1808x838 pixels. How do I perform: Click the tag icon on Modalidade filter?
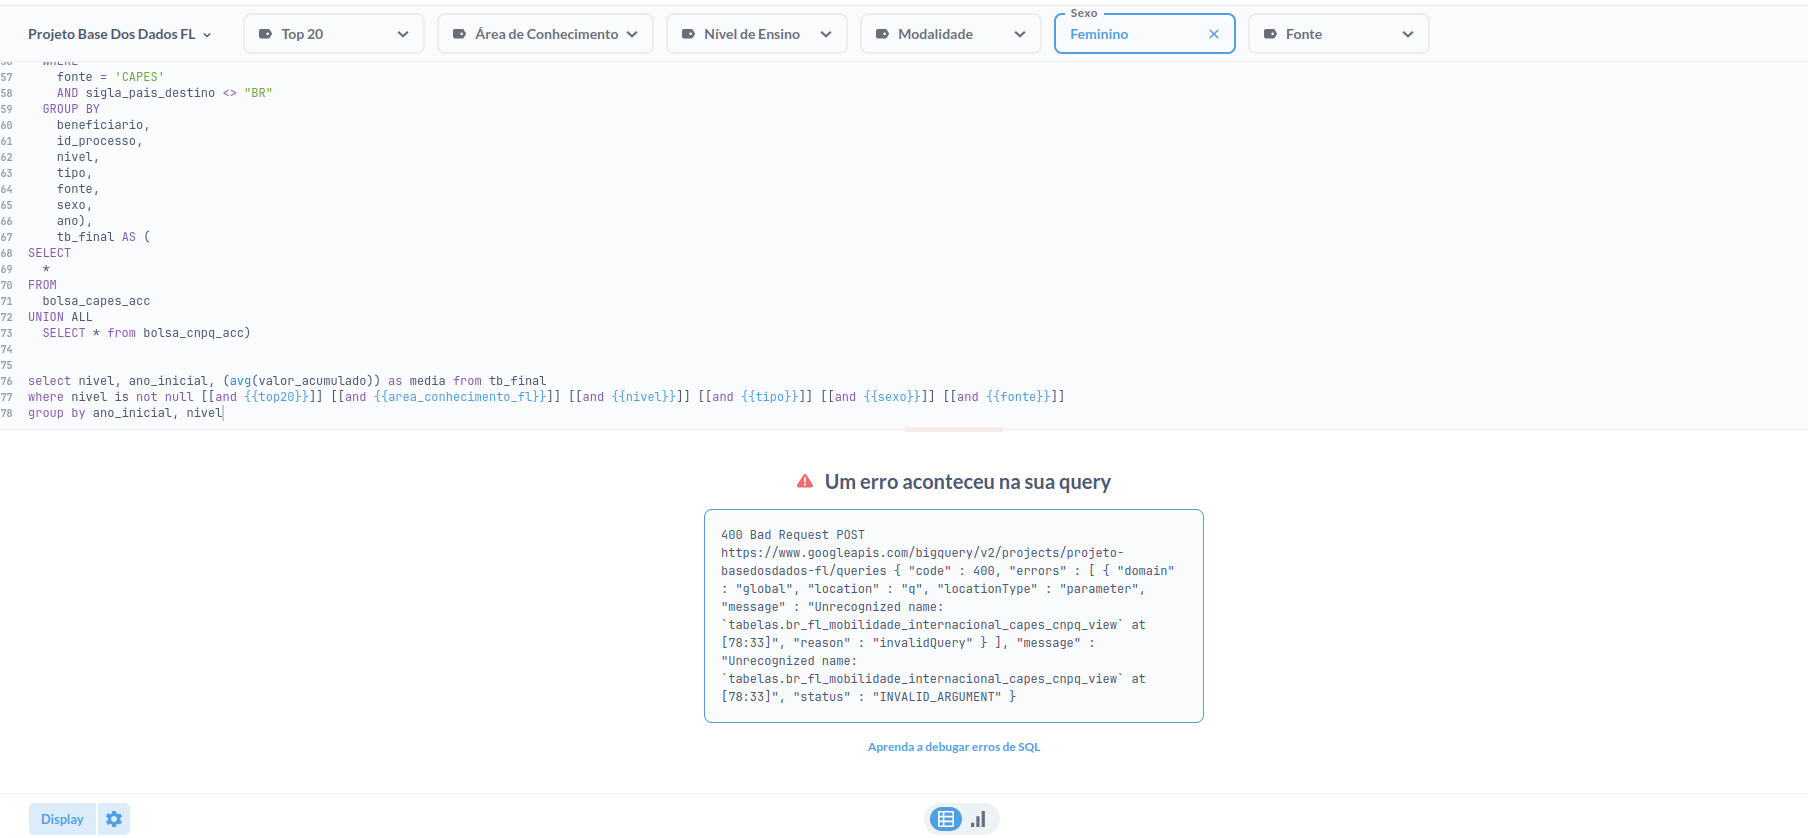882,34
